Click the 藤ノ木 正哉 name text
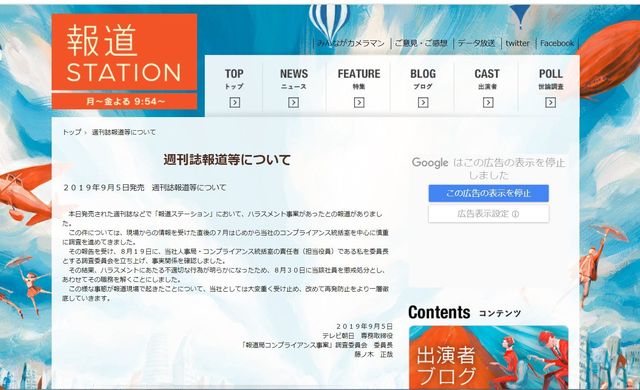640x390 pixels. pos(373,355)
